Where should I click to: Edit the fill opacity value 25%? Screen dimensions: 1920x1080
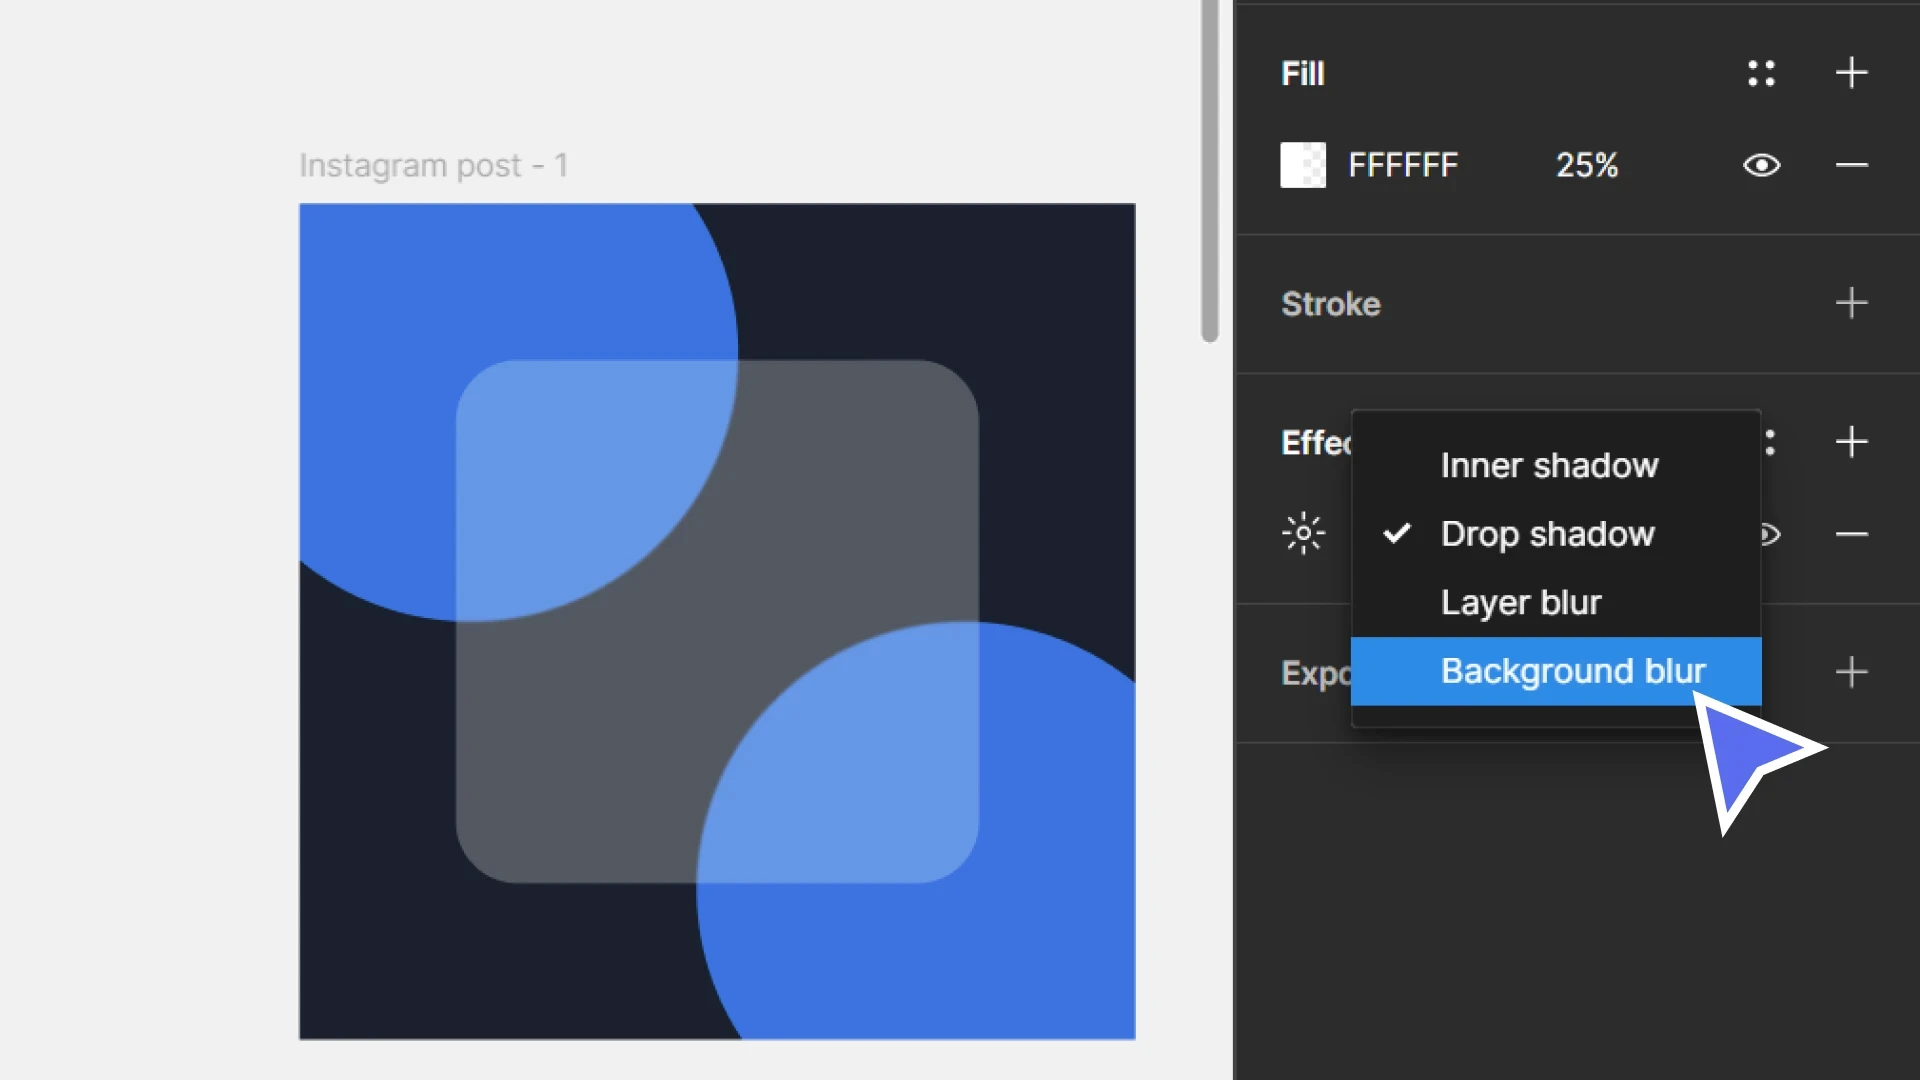coord(1586,165)
